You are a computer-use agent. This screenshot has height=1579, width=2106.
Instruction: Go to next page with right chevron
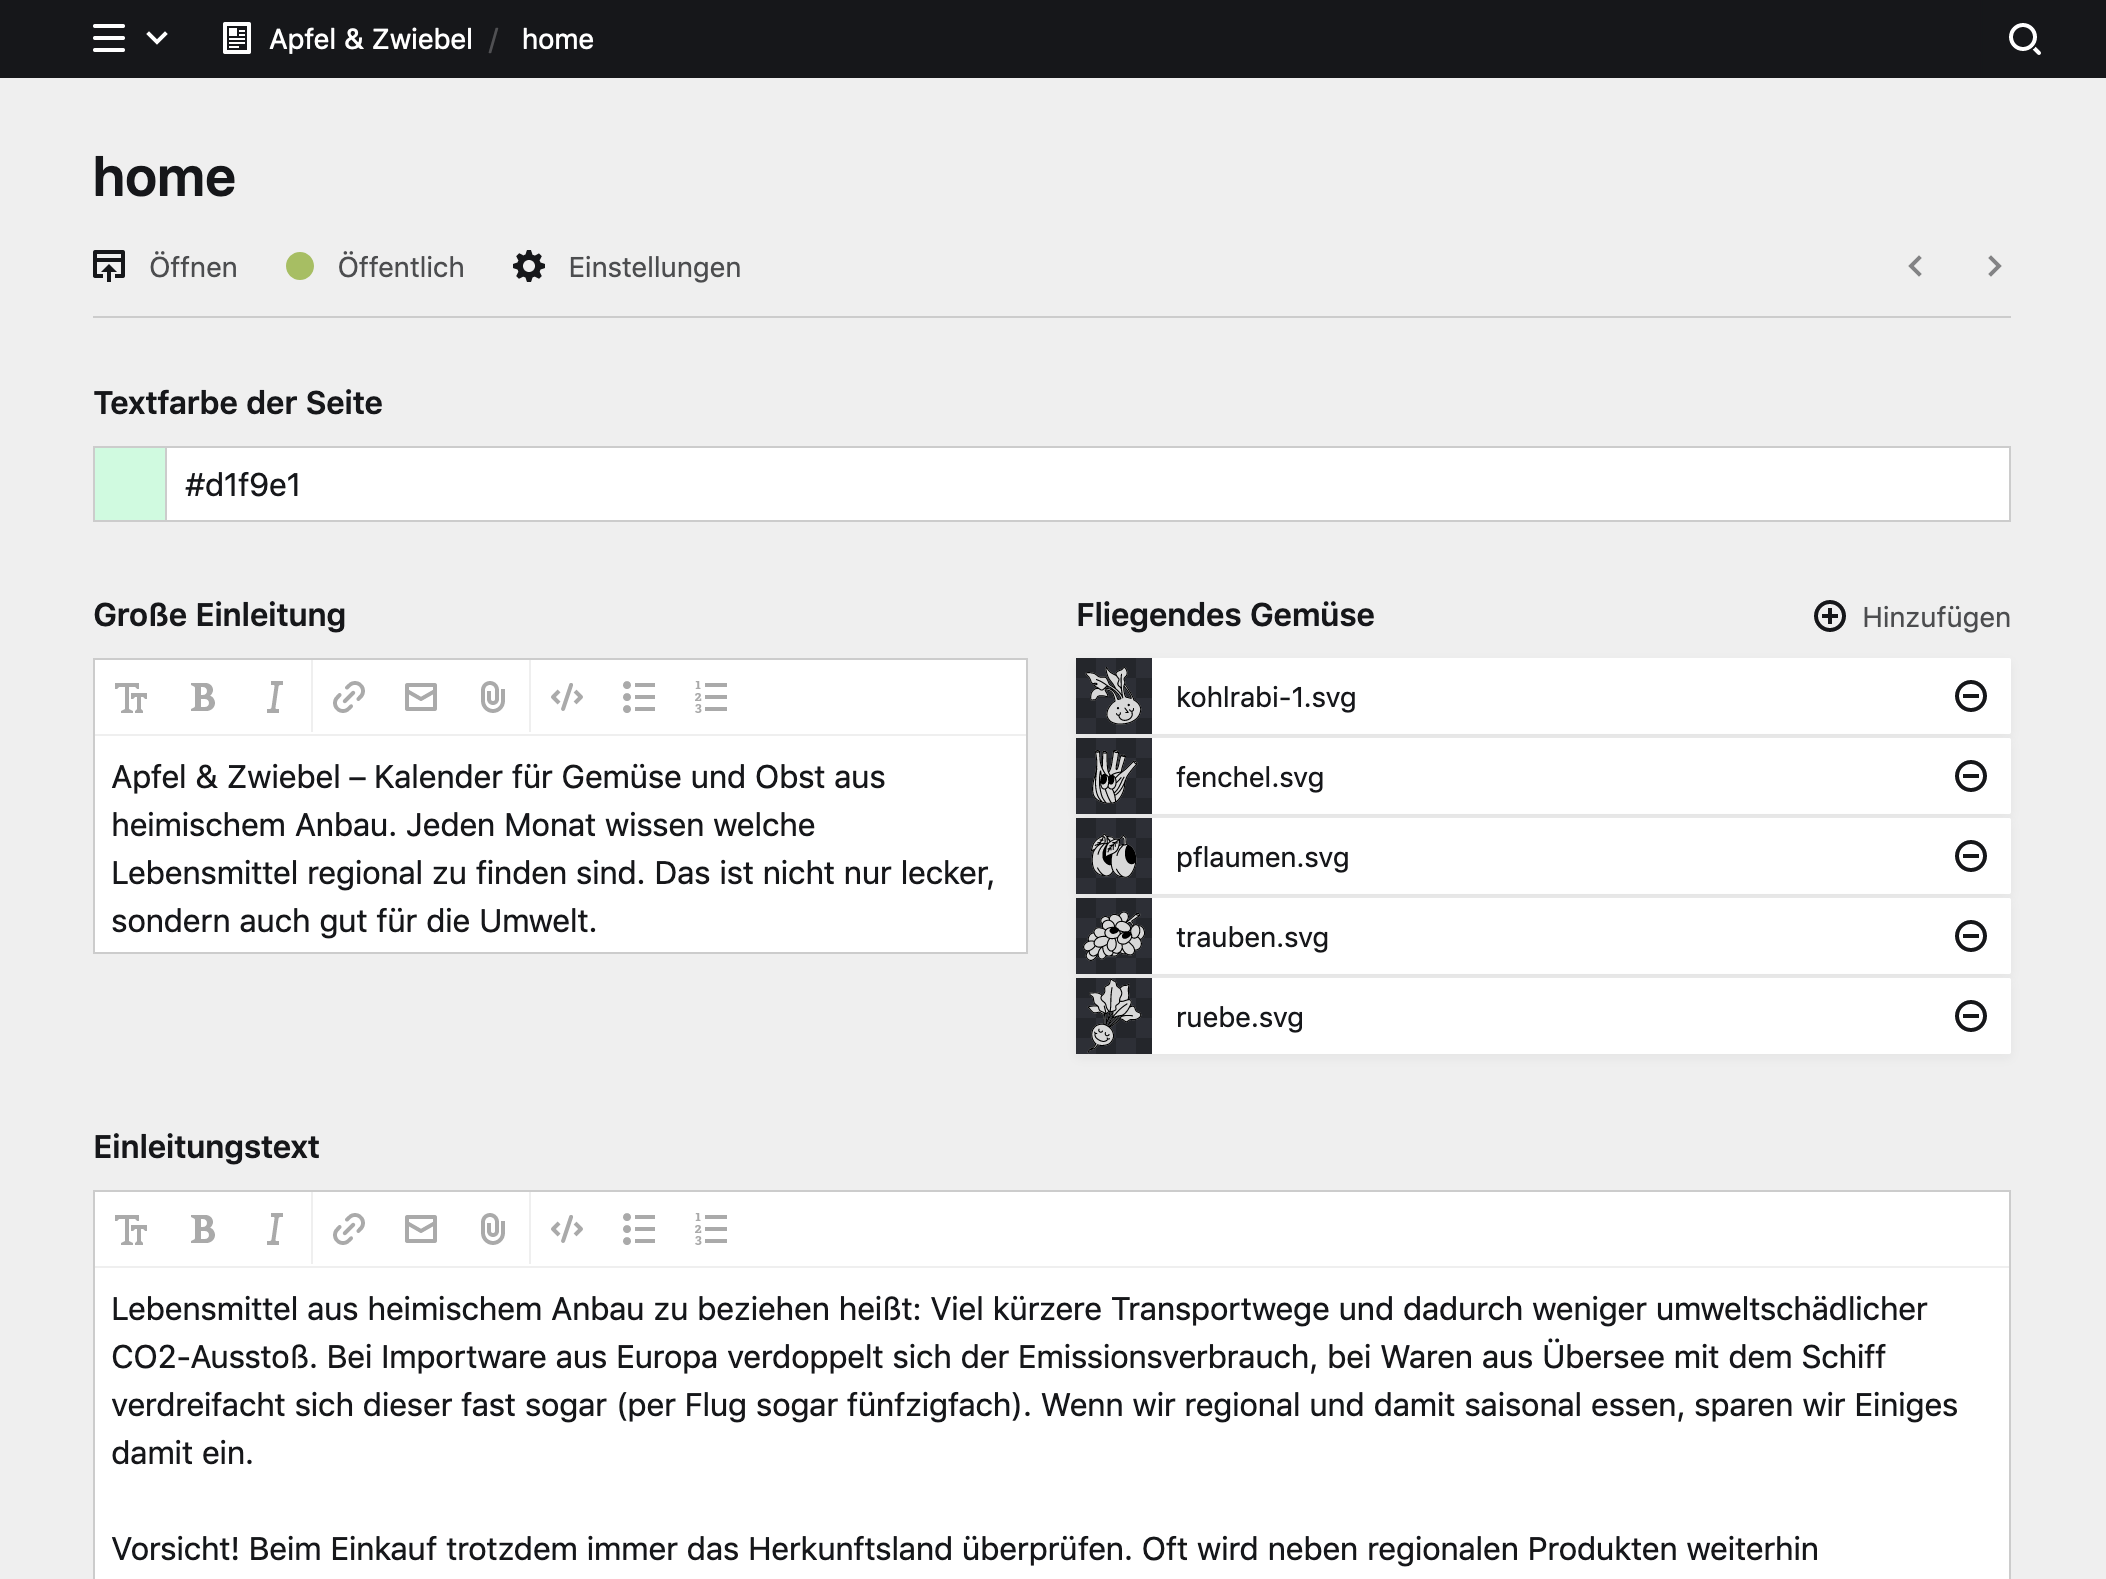pyautogui.click(x=1994, y=267)
